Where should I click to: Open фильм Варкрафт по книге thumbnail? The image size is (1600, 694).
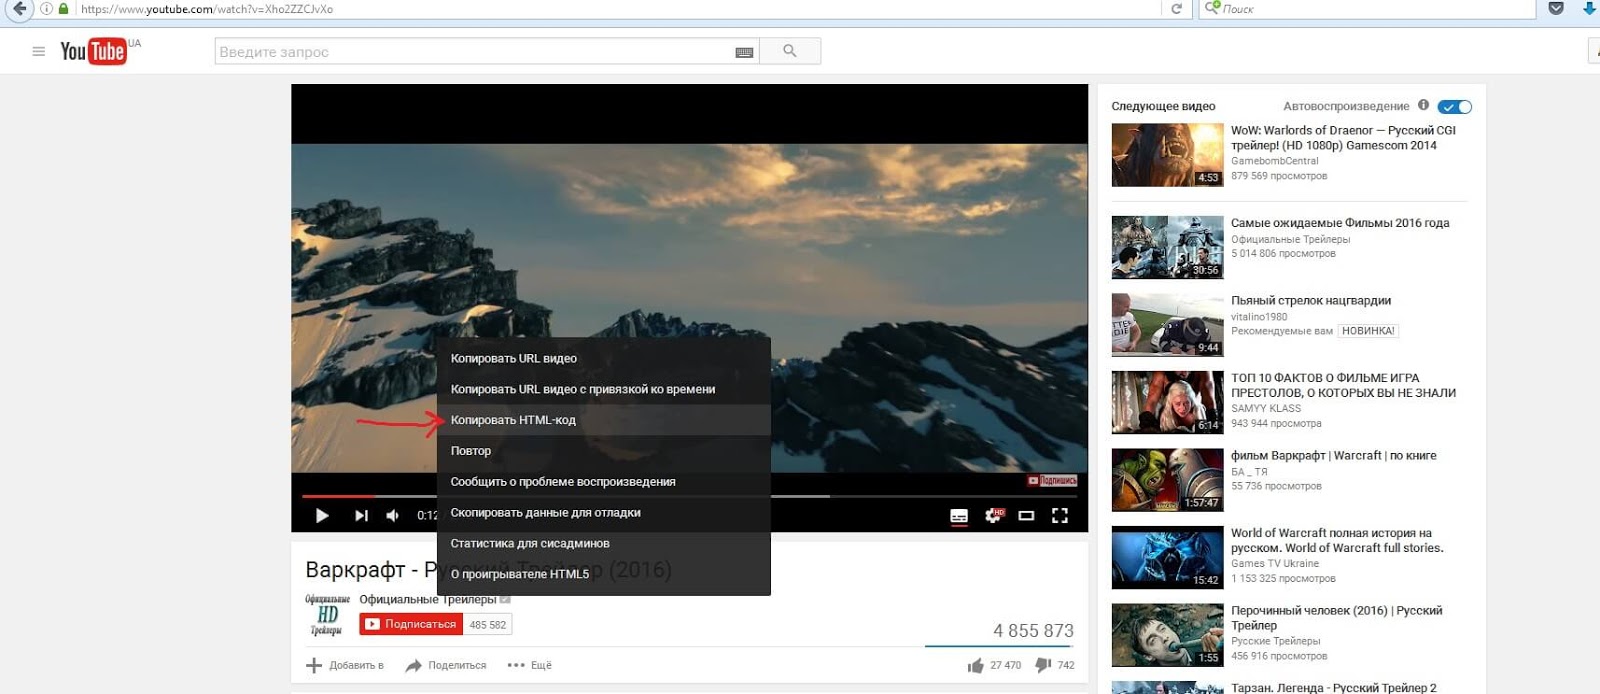coord(1167,480)
